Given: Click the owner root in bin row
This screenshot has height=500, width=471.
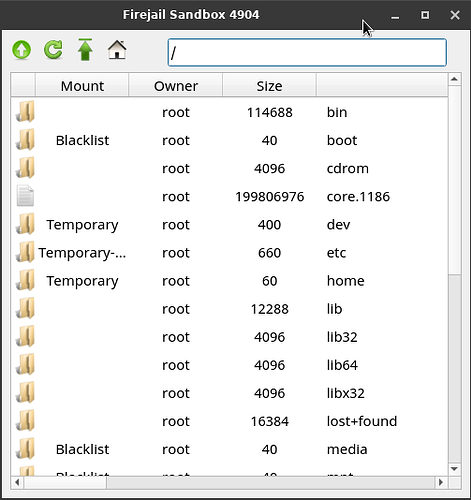Looking at the screenshot, I should (x=176, y=112).
